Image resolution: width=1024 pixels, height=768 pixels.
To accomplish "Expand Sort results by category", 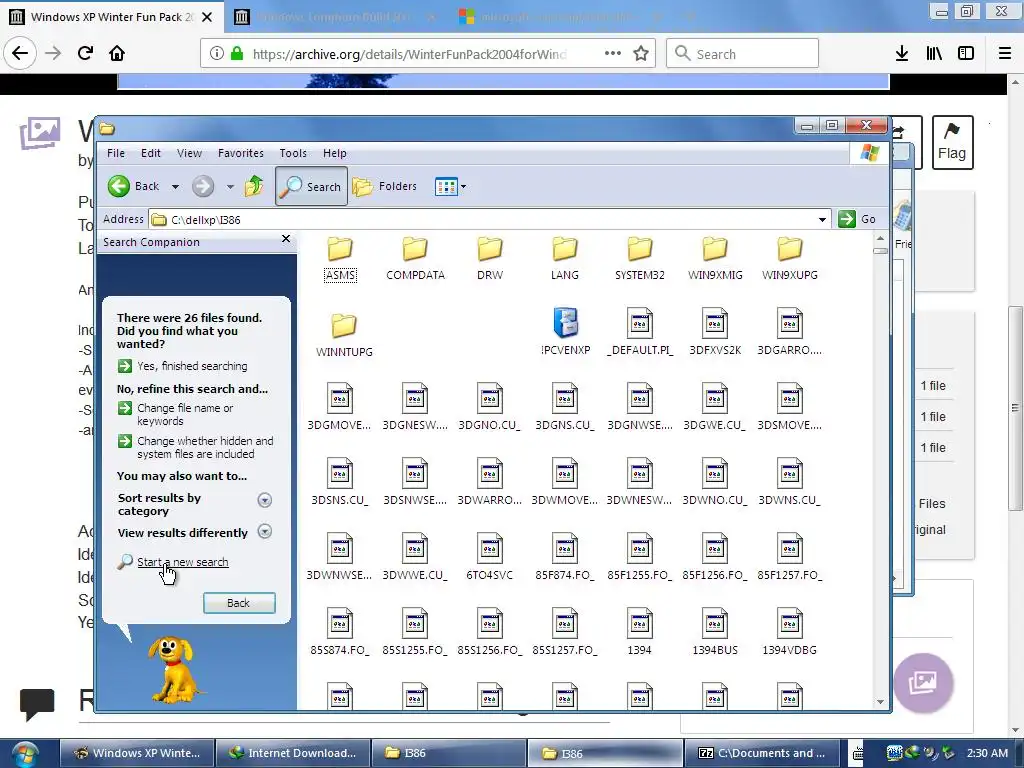I will point(264,500).
